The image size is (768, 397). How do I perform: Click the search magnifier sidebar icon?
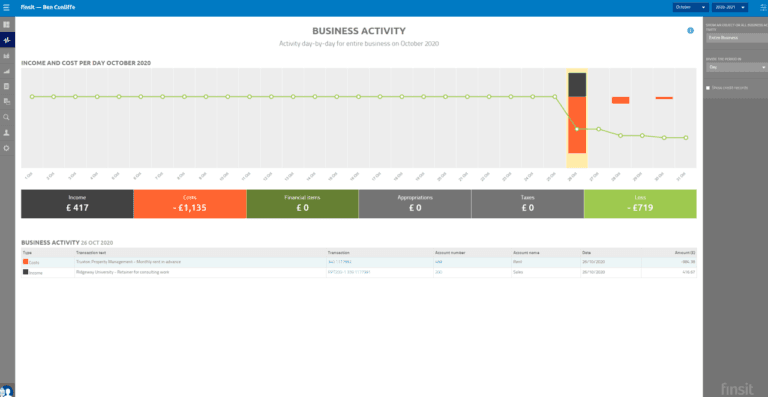coord(6,117)
